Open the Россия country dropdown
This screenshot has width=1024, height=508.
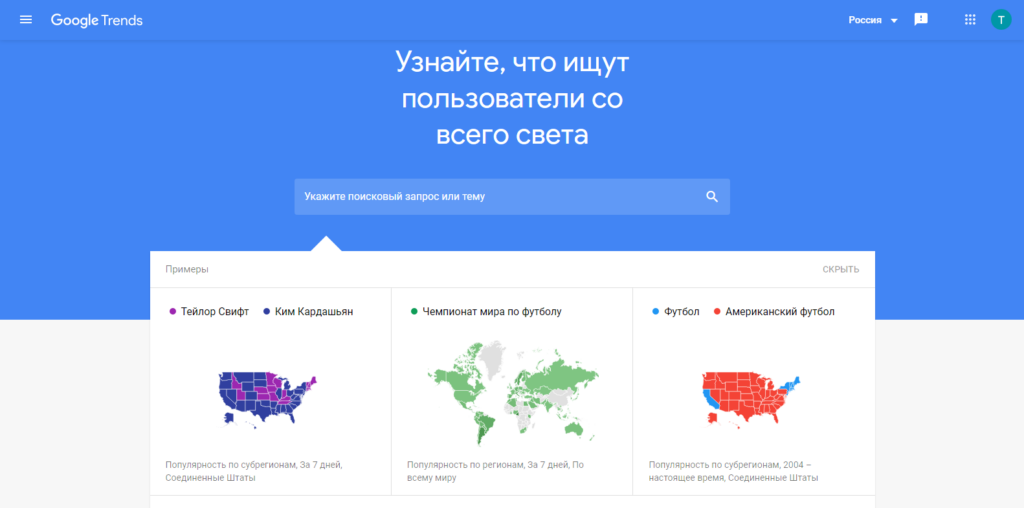point(873,20)
